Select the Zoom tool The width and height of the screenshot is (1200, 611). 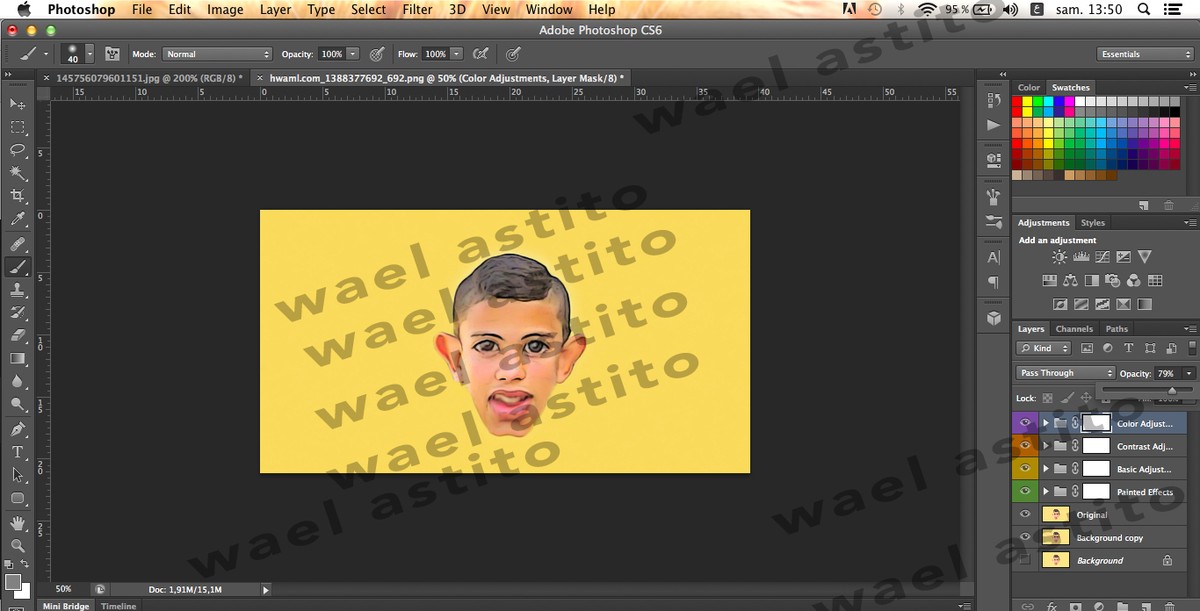pos(18,546)
